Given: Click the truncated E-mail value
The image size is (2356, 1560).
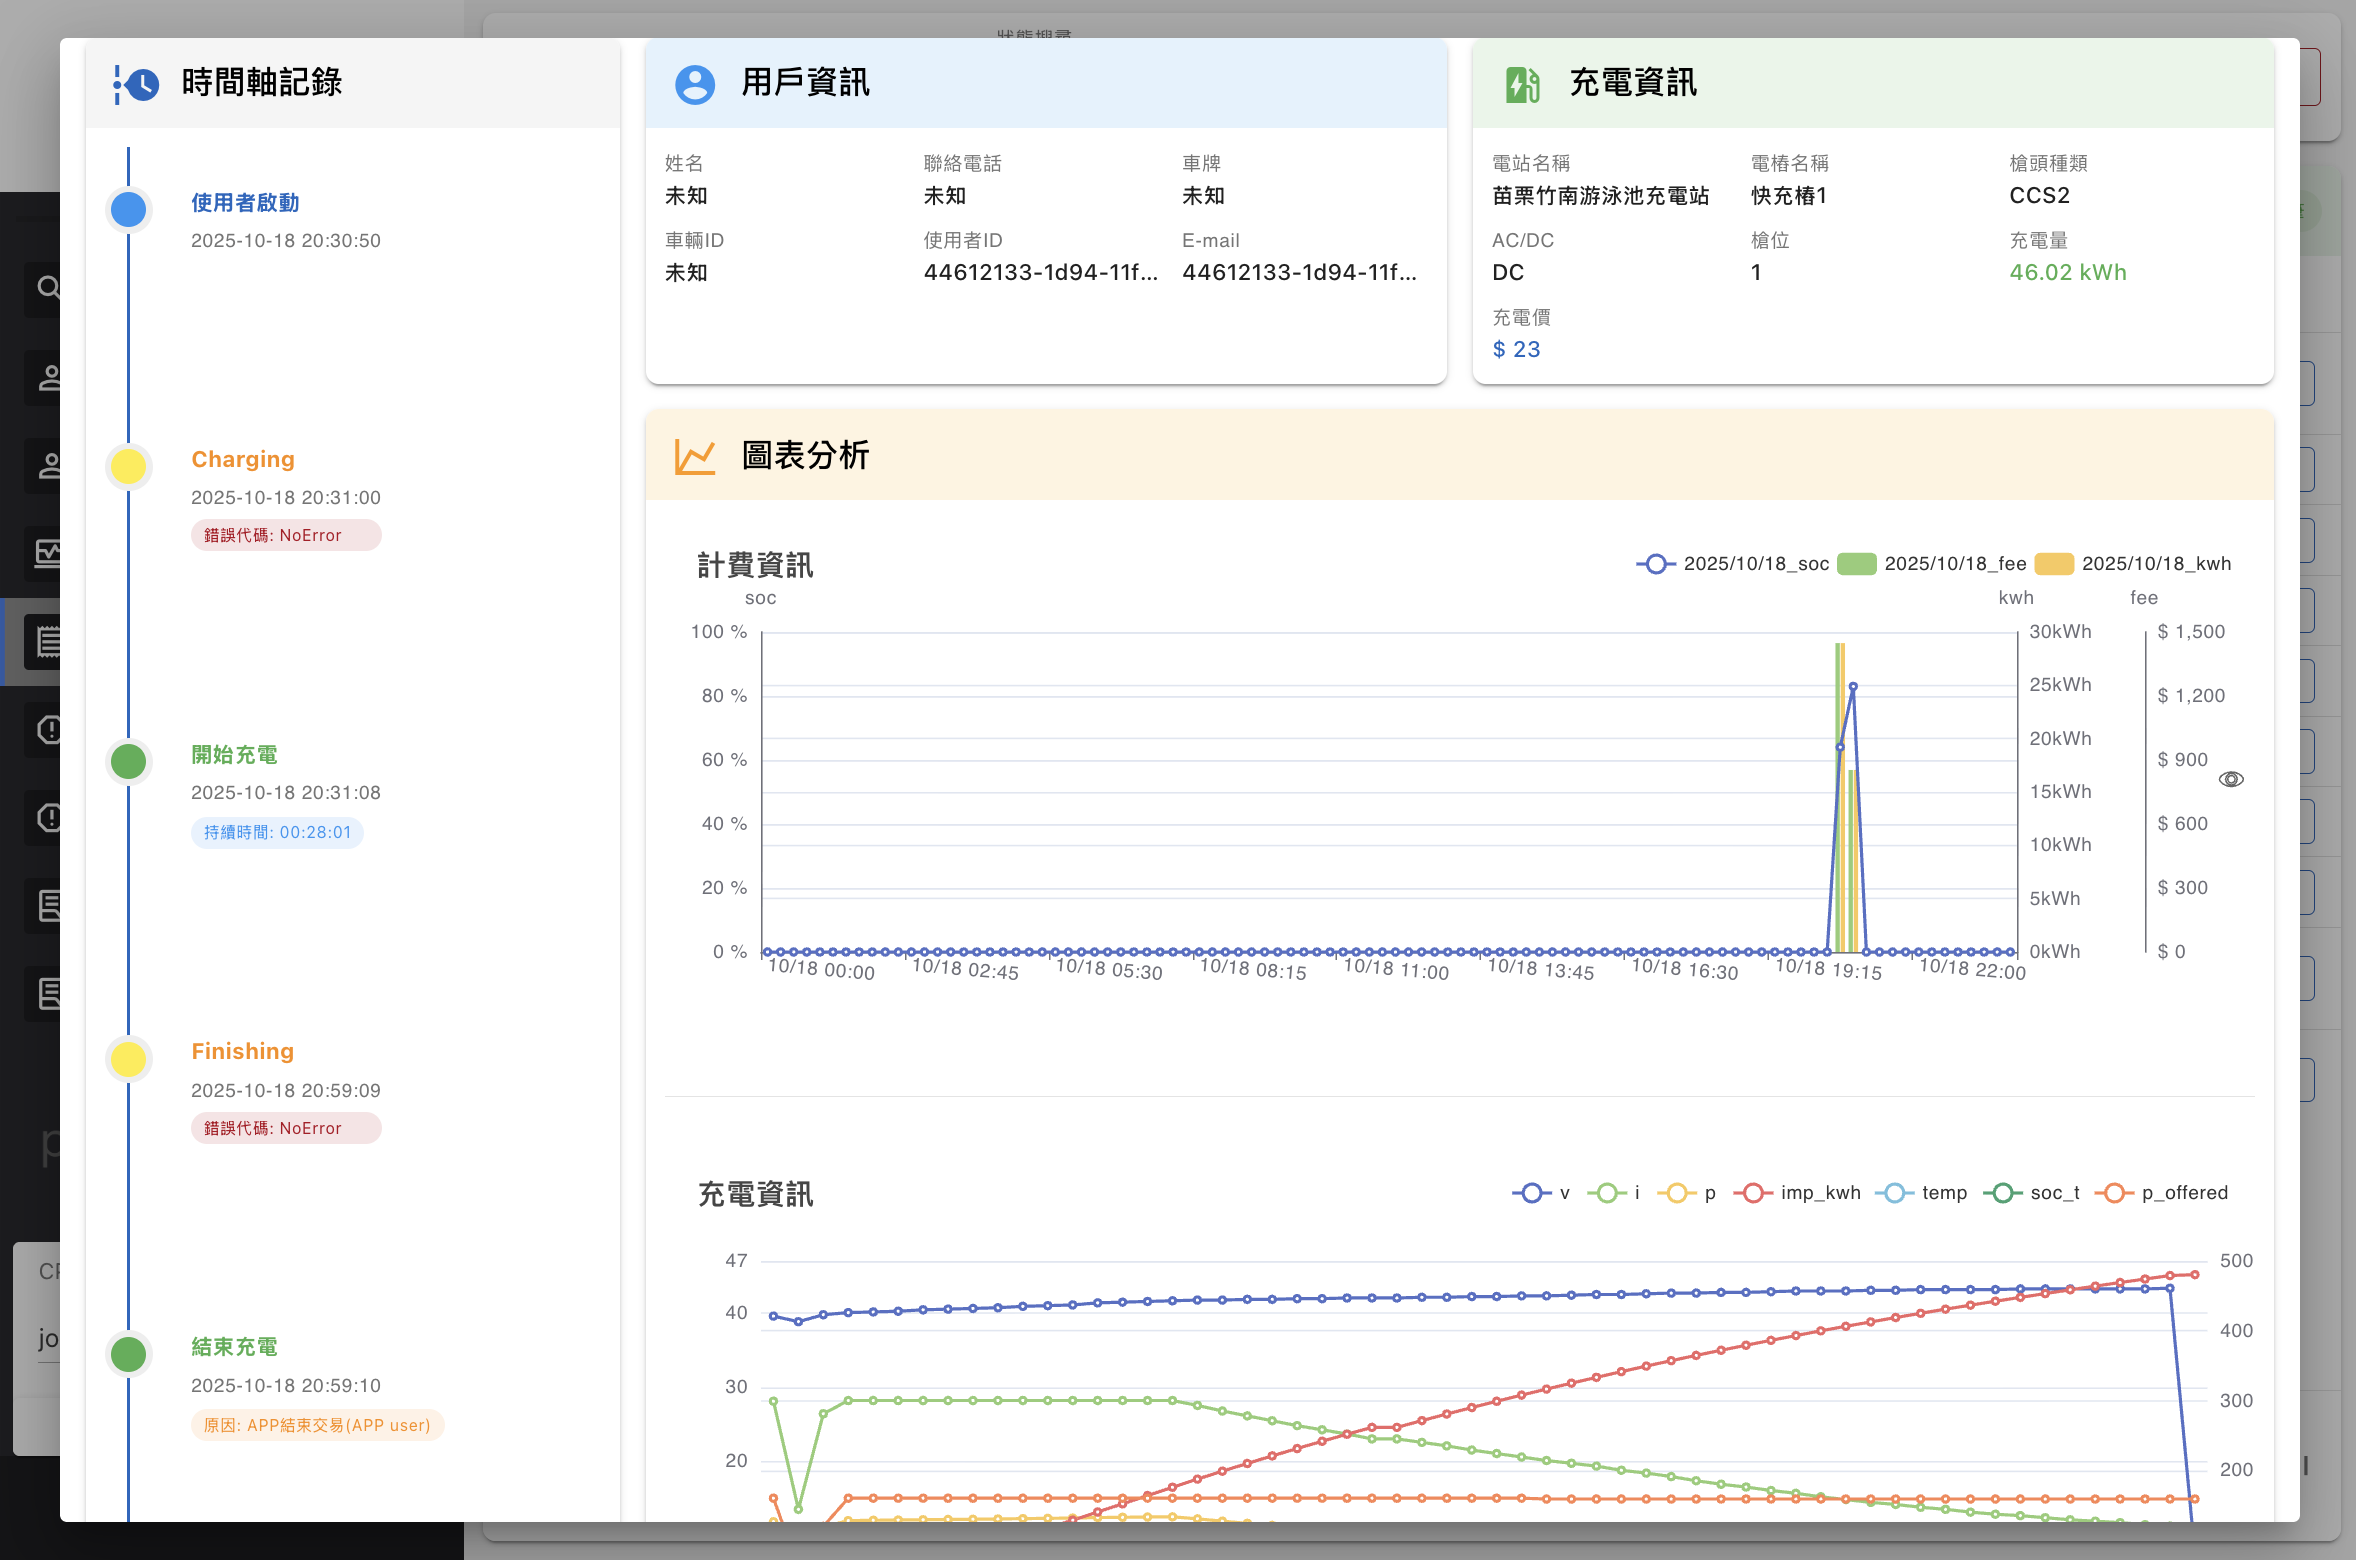Looking at the screenshot, I should tap(1299, 273).
